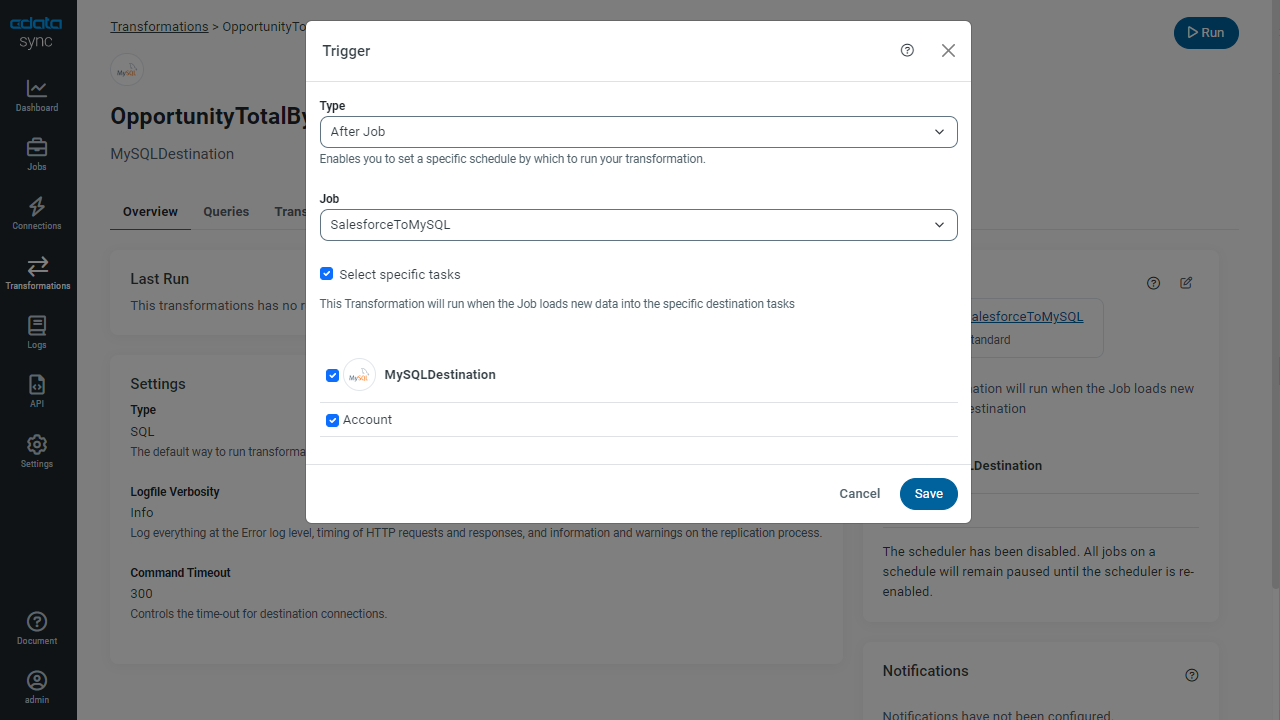Open Logs from the sidebar
The width and height of the screenshot is (1280, 720).
coord(37,333)
